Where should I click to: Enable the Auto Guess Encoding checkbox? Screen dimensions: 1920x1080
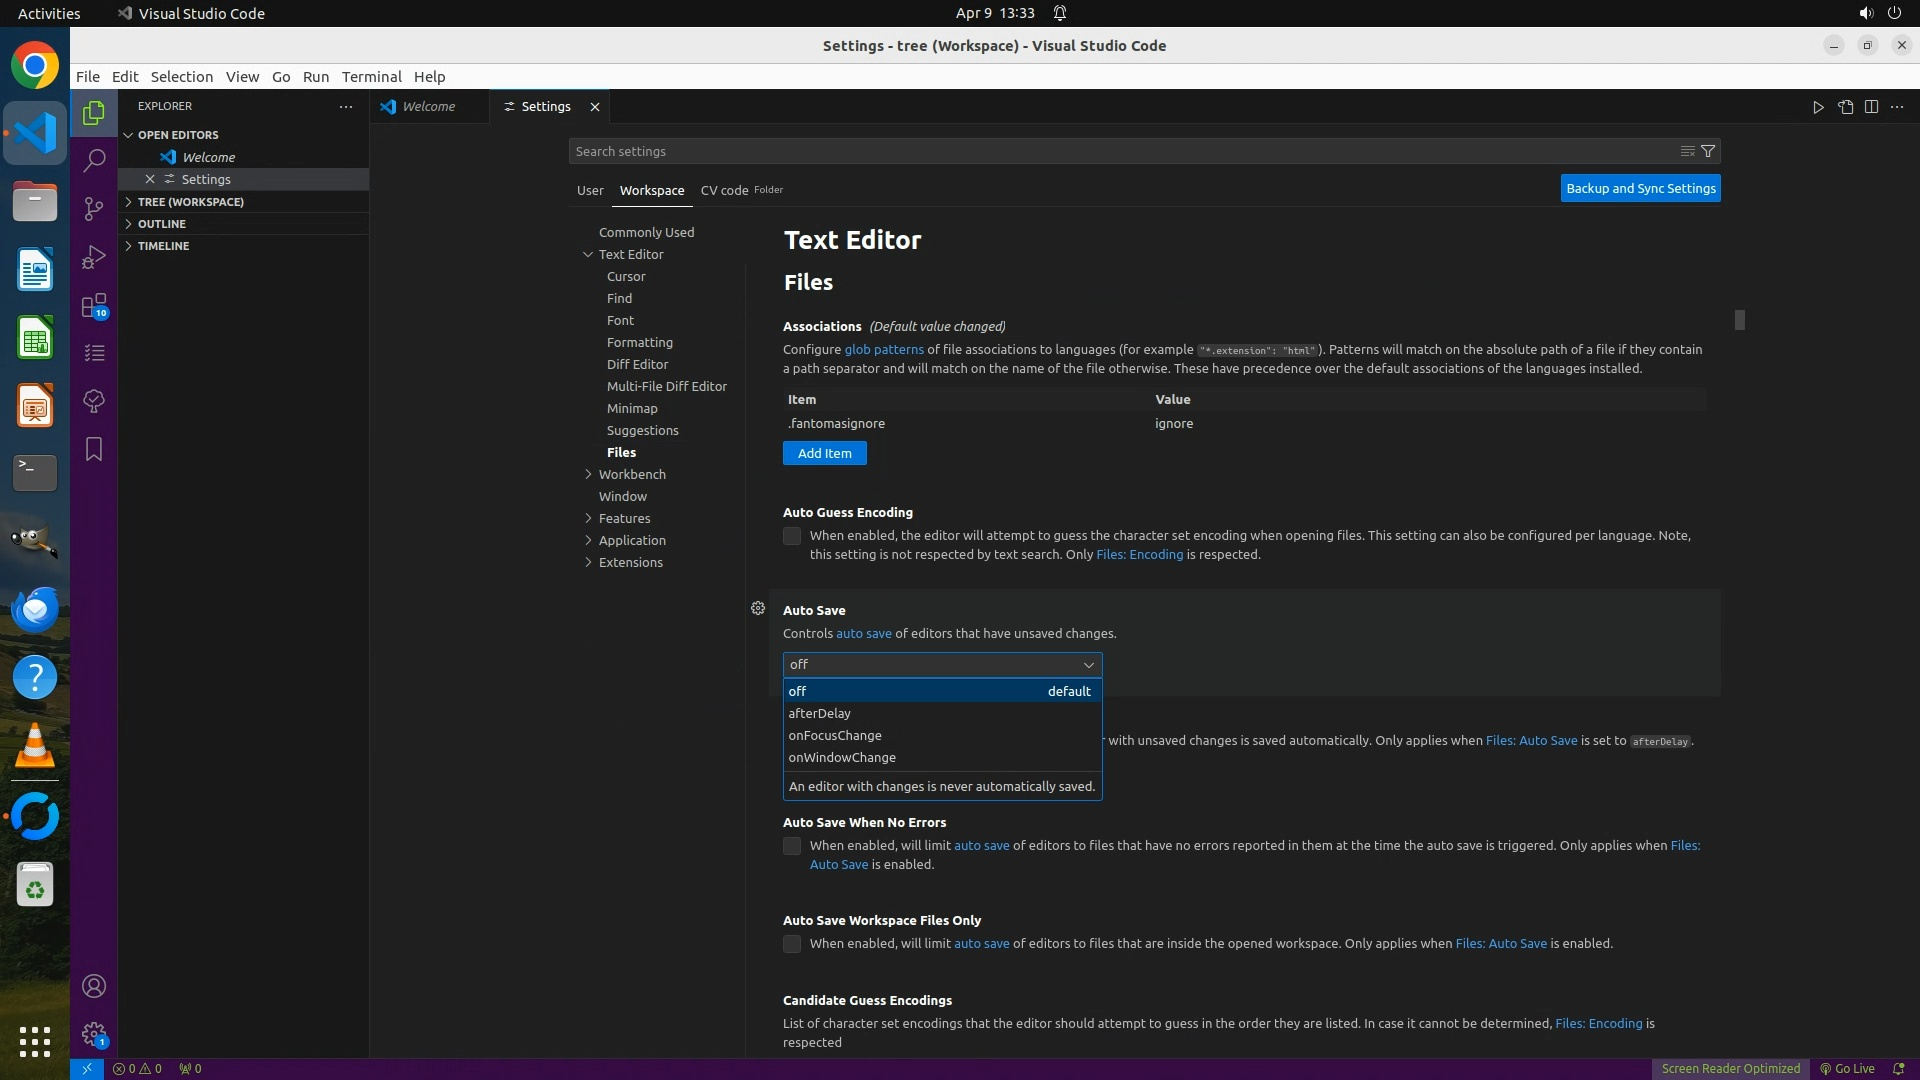pos(792,536)
